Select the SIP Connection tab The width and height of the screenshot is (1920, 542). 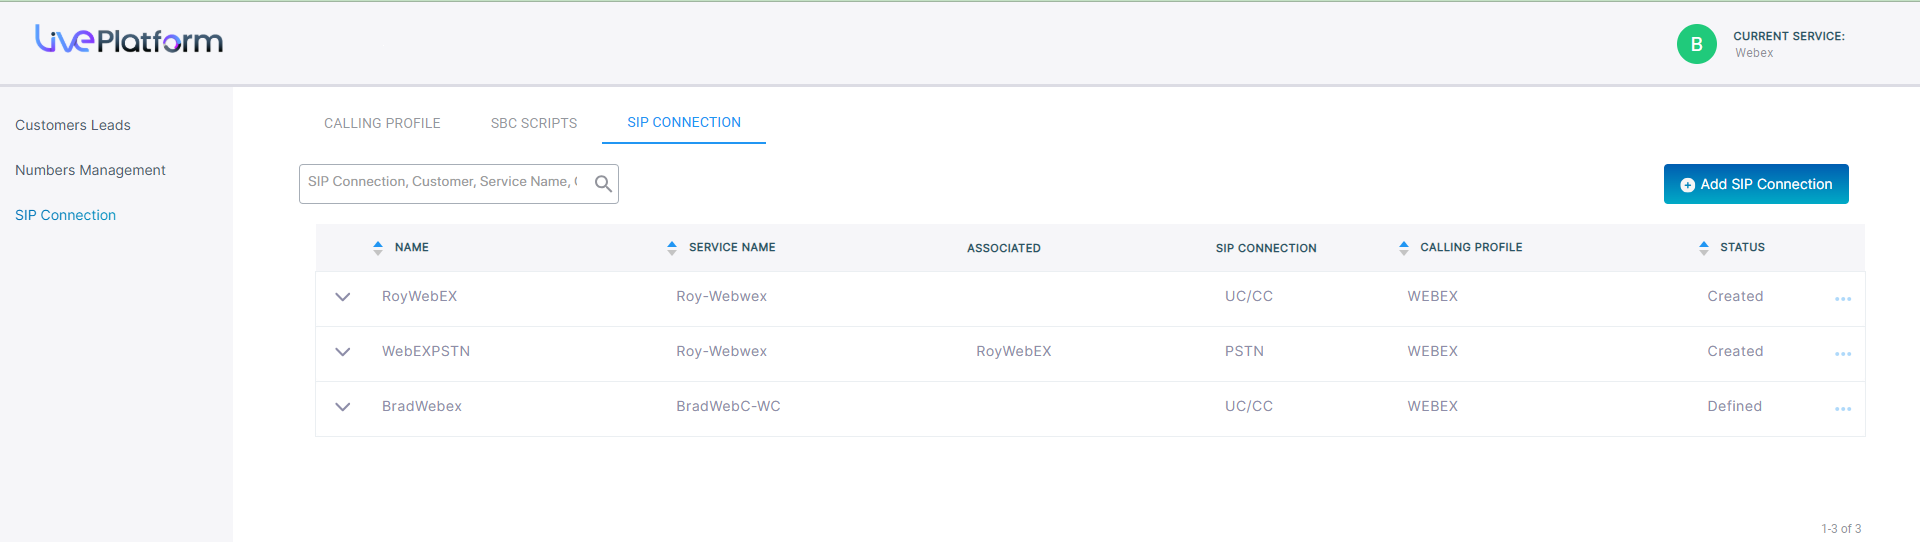(684, 122)
